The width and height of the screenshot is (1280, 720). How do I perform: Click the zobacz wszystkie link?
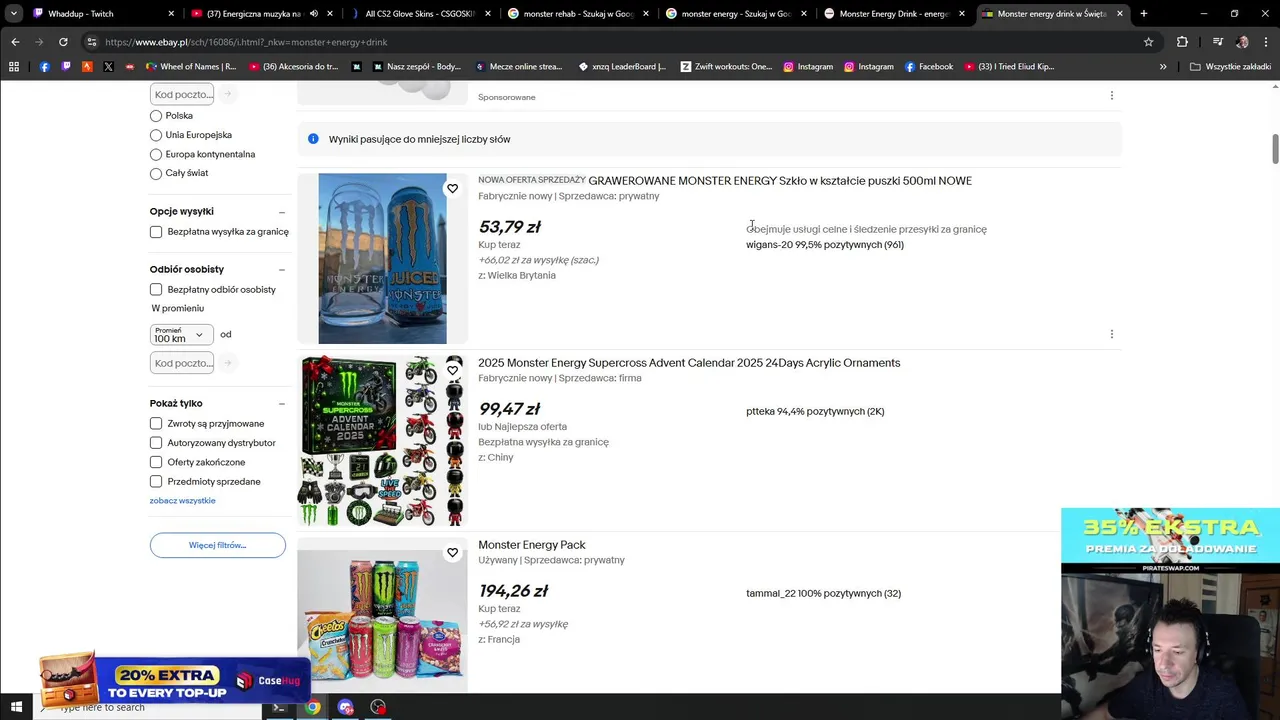(x=182, y=501)
